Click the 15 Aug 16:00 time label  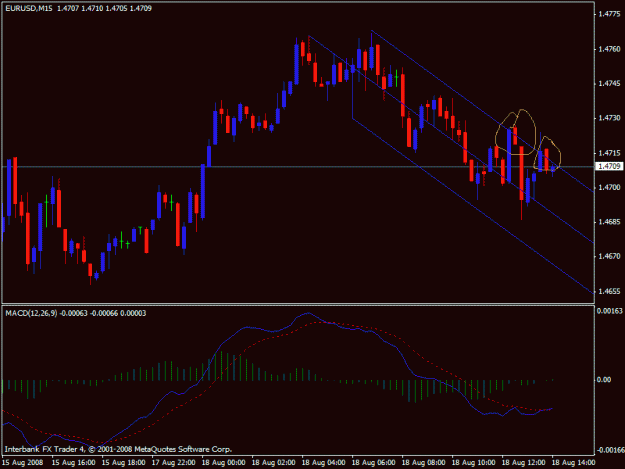click(x=74, y=463)
